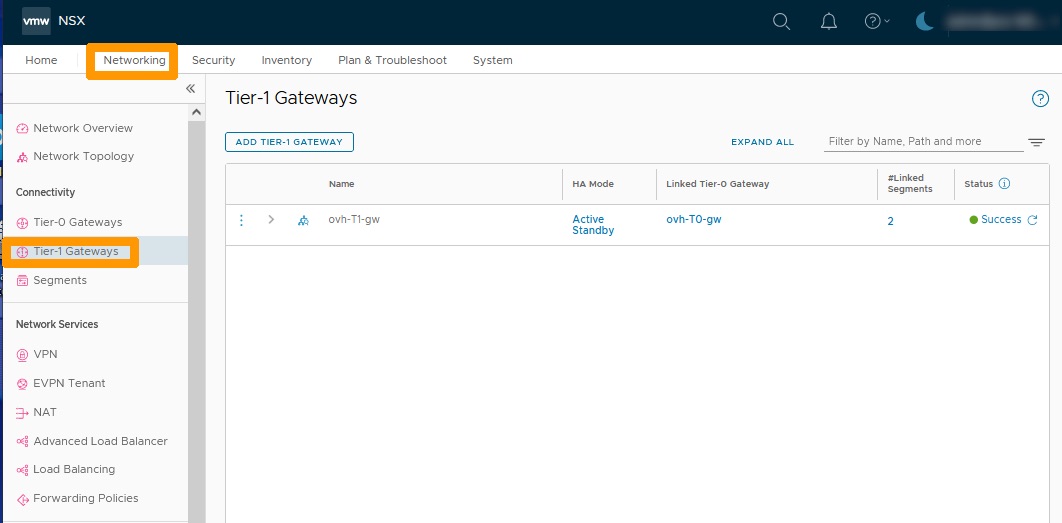The height and width of the screenshot is (523, 1062).
Task: Click the EVPN Tenant icon
Action: [x=22, y=383]
